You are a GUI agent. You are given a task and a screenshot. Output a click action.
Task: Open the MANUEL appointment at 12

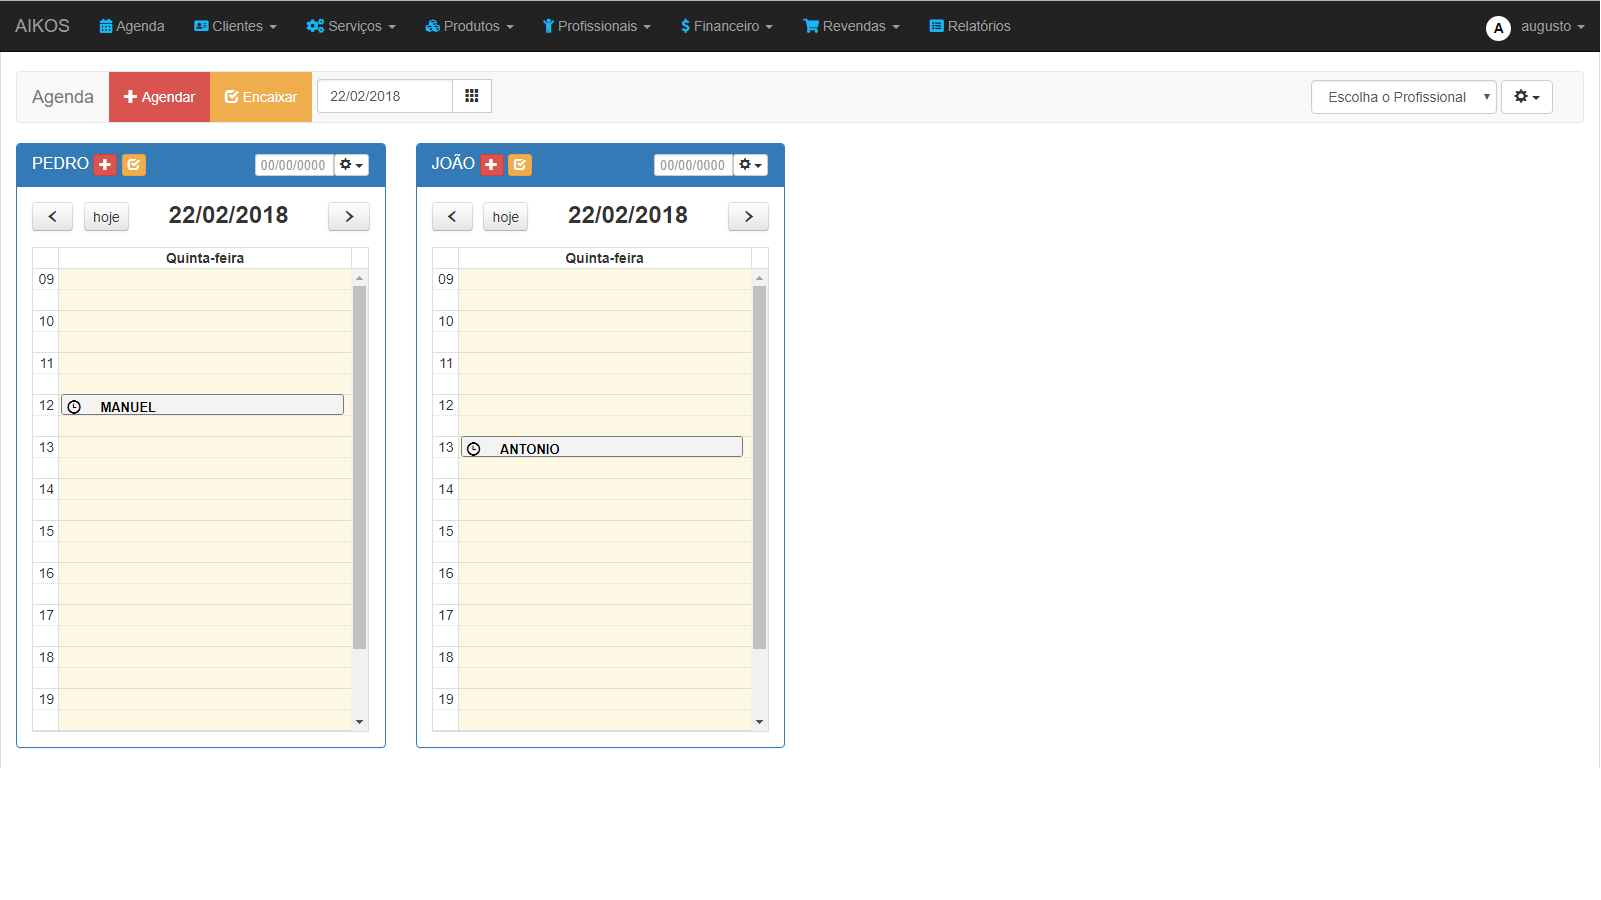click(x=202, y=405)
